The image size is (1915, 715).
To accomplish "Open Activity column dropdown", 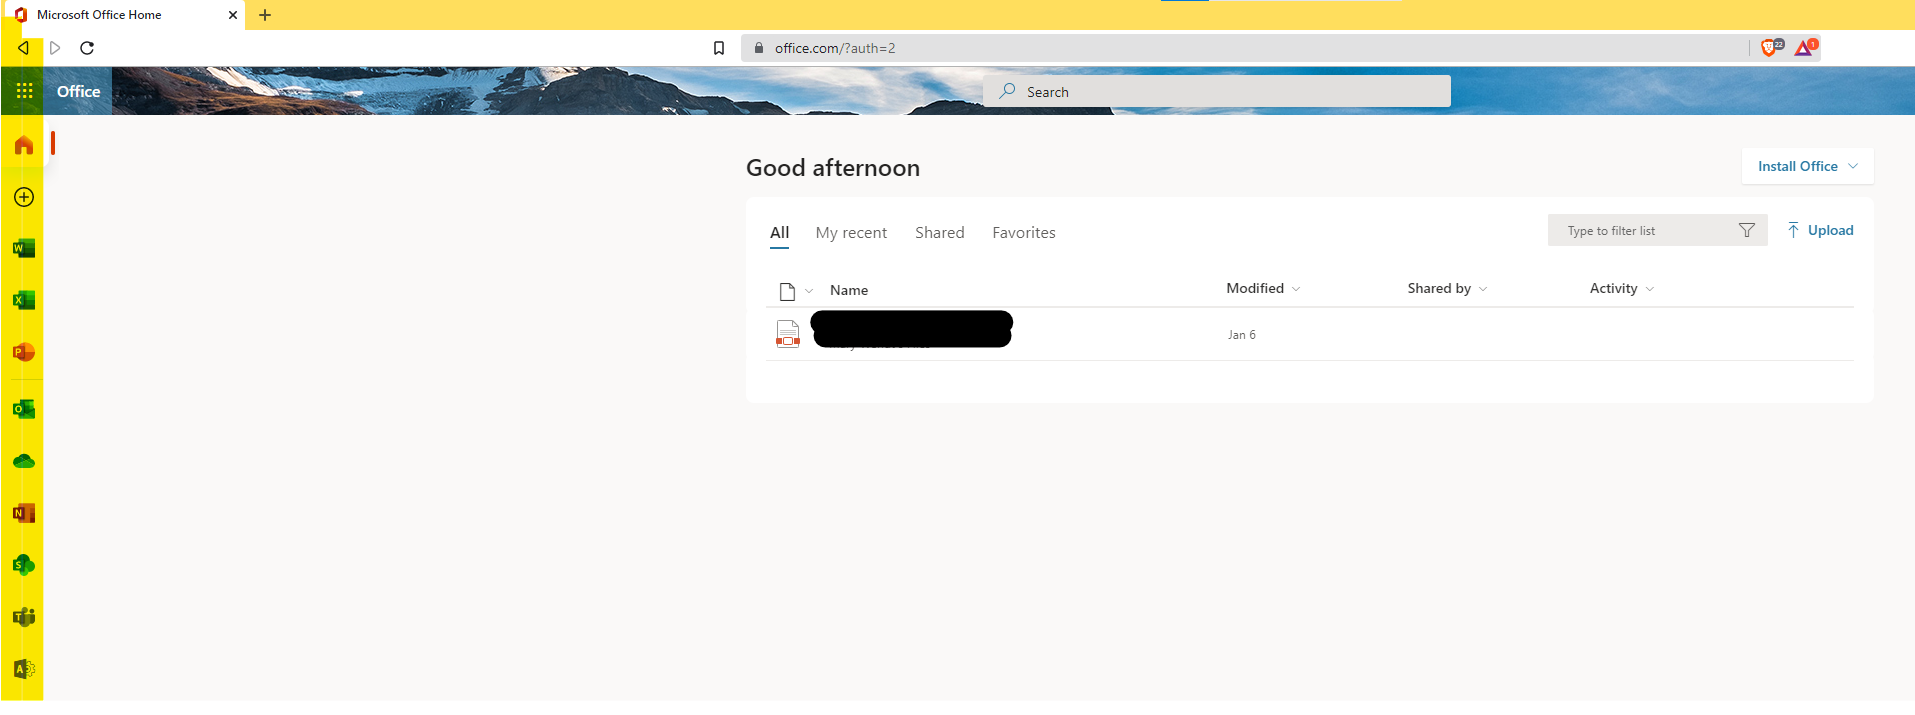I will tap(1622, 288).
